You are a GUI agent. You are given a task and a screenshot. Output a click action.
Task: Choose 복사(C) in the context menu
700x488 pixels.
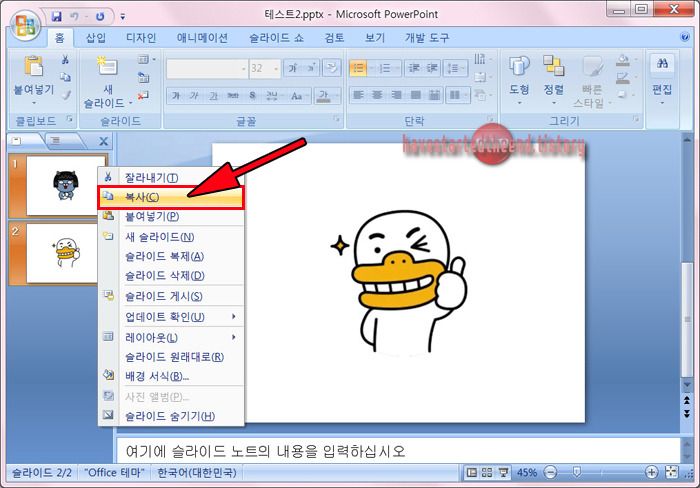pyautogui.click(x=171, y=197)
